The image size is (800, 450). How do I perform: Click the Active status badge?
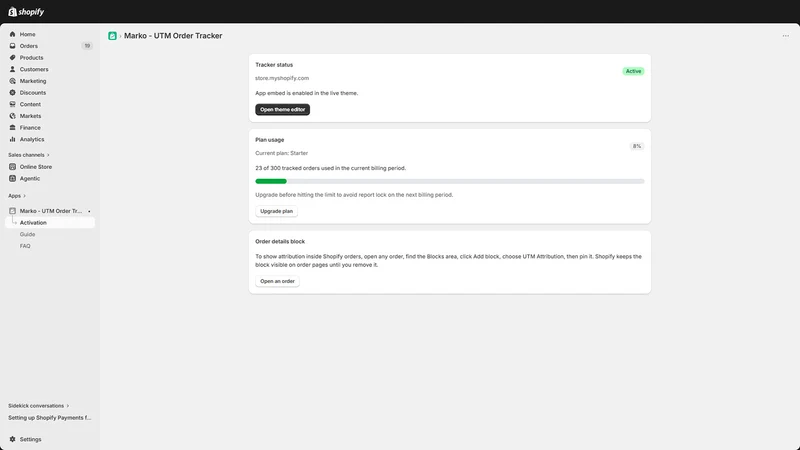click(x=633, y=71)
